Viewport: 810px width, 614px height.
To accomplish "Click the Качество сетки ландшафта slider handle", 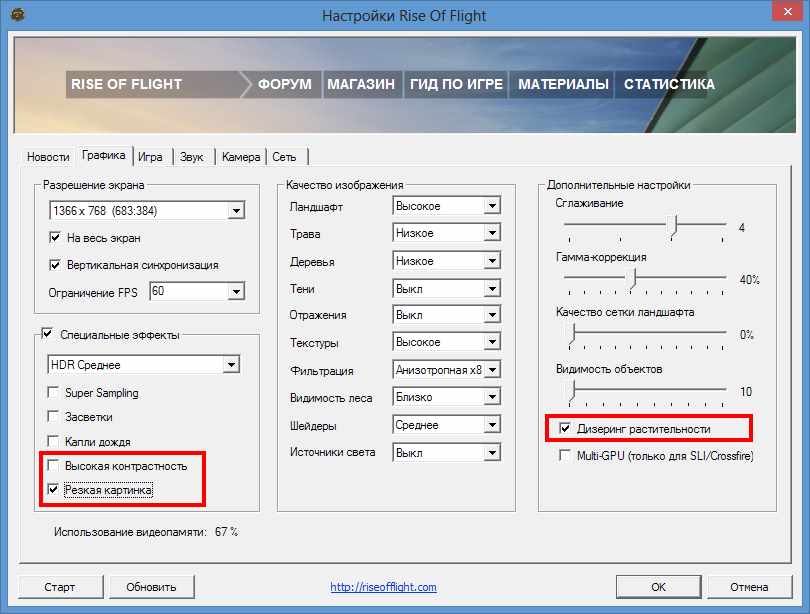I will [572, 336].
